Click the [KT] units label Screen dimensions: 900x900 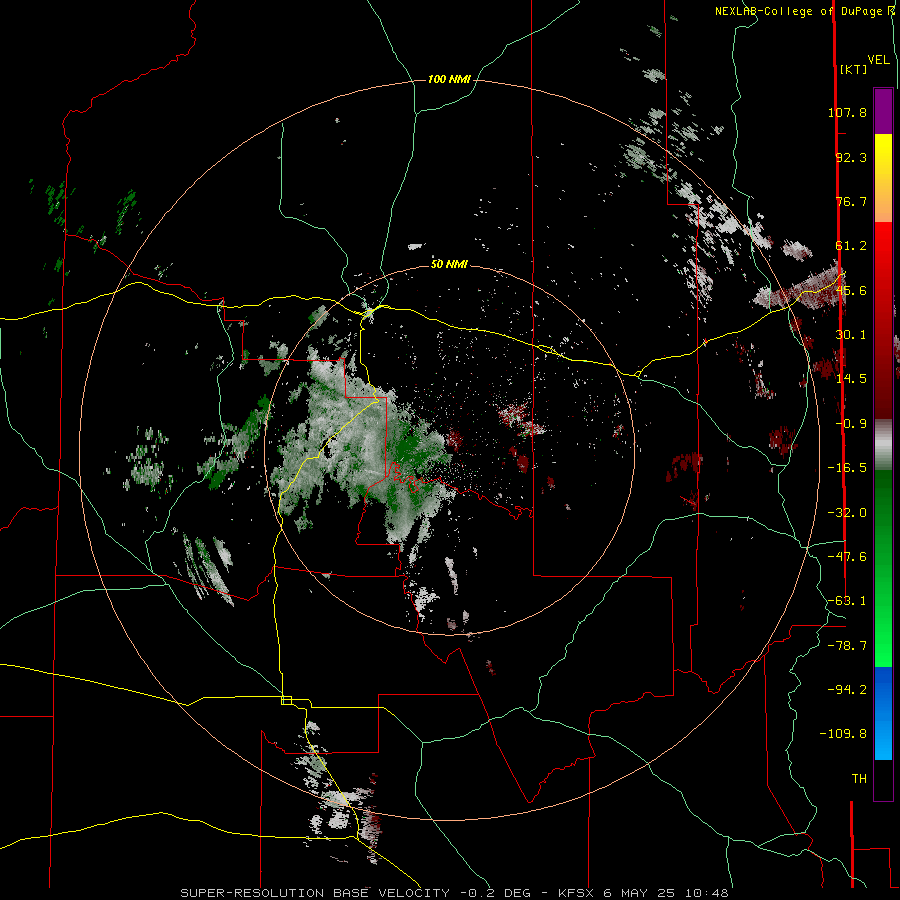pyautogui.click(x=853, y=69)
